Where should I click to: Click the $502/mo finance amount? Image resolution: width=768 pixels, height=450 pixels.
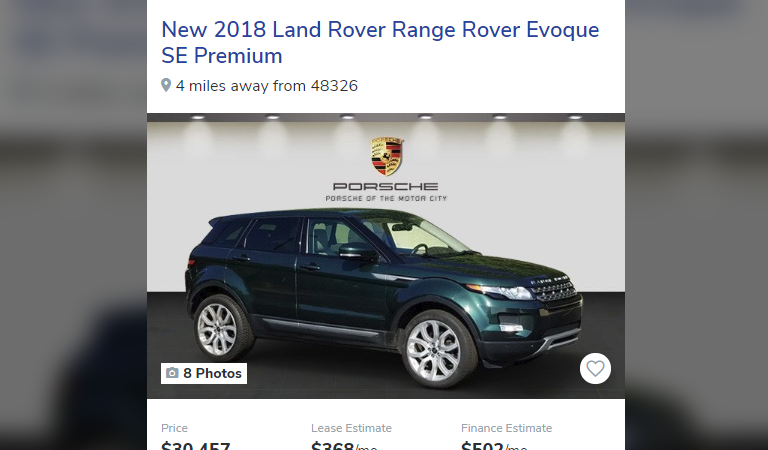[494, 446]
